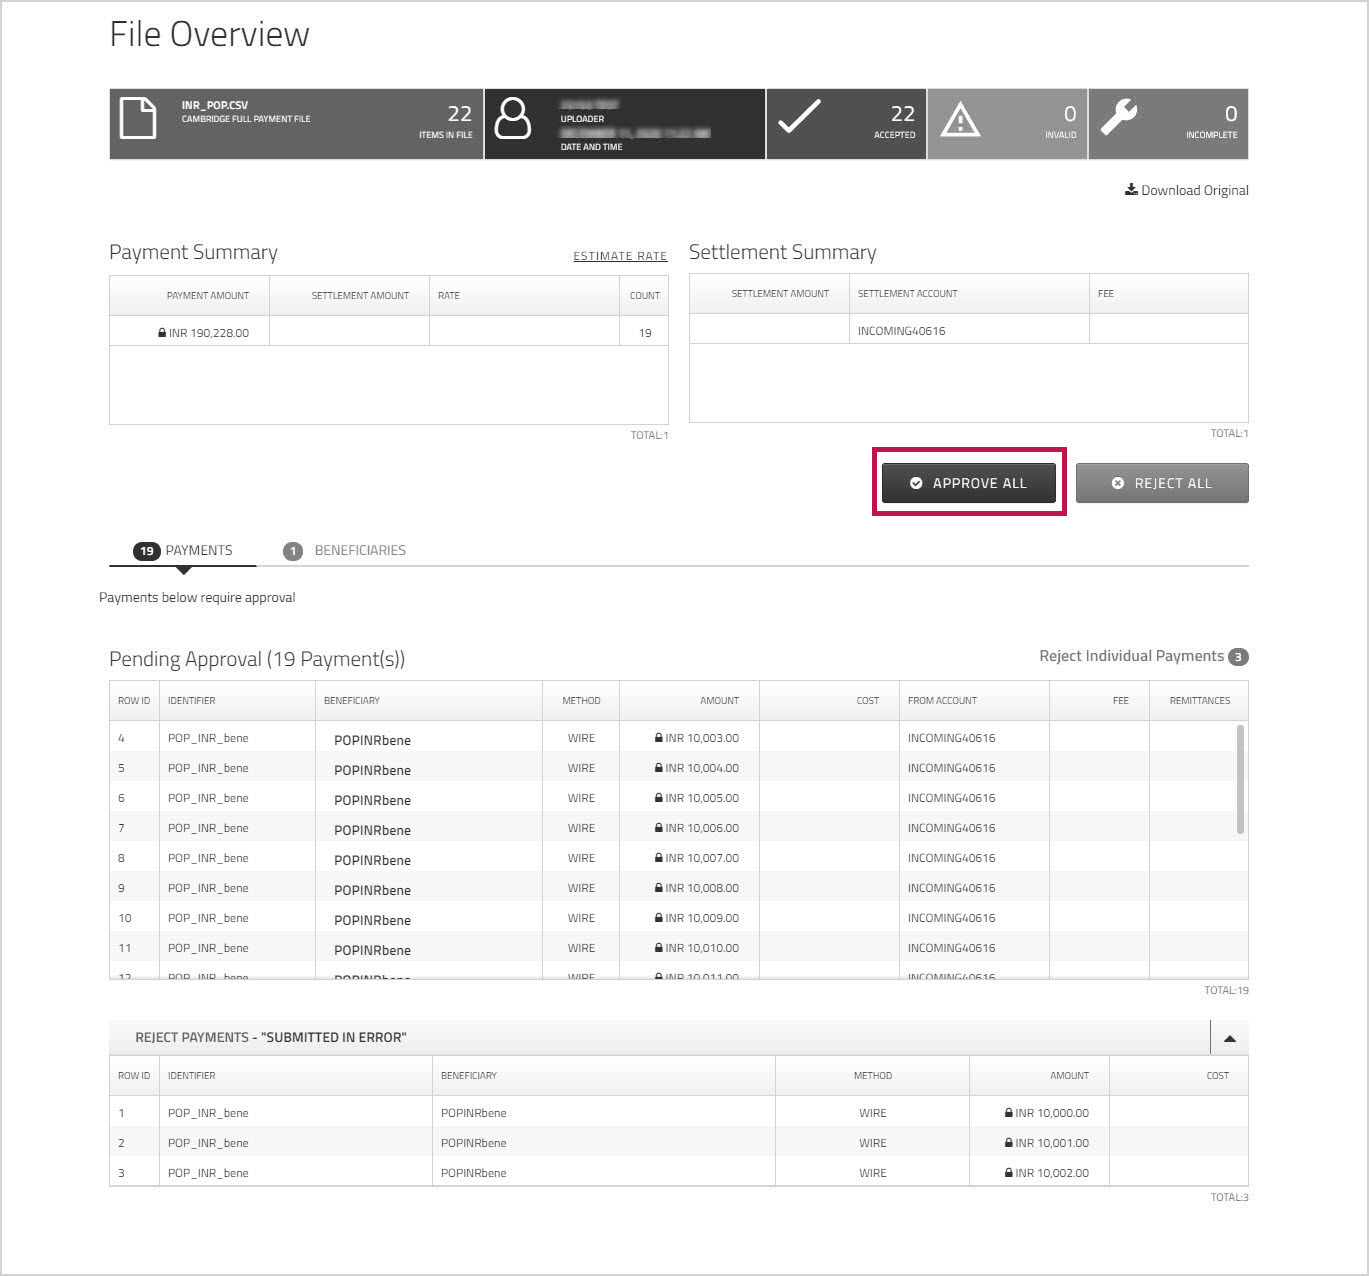The height and width of the screenshot is (1276, 1369).
Task: Click the accepted checkmark icon
Action: 800,117
